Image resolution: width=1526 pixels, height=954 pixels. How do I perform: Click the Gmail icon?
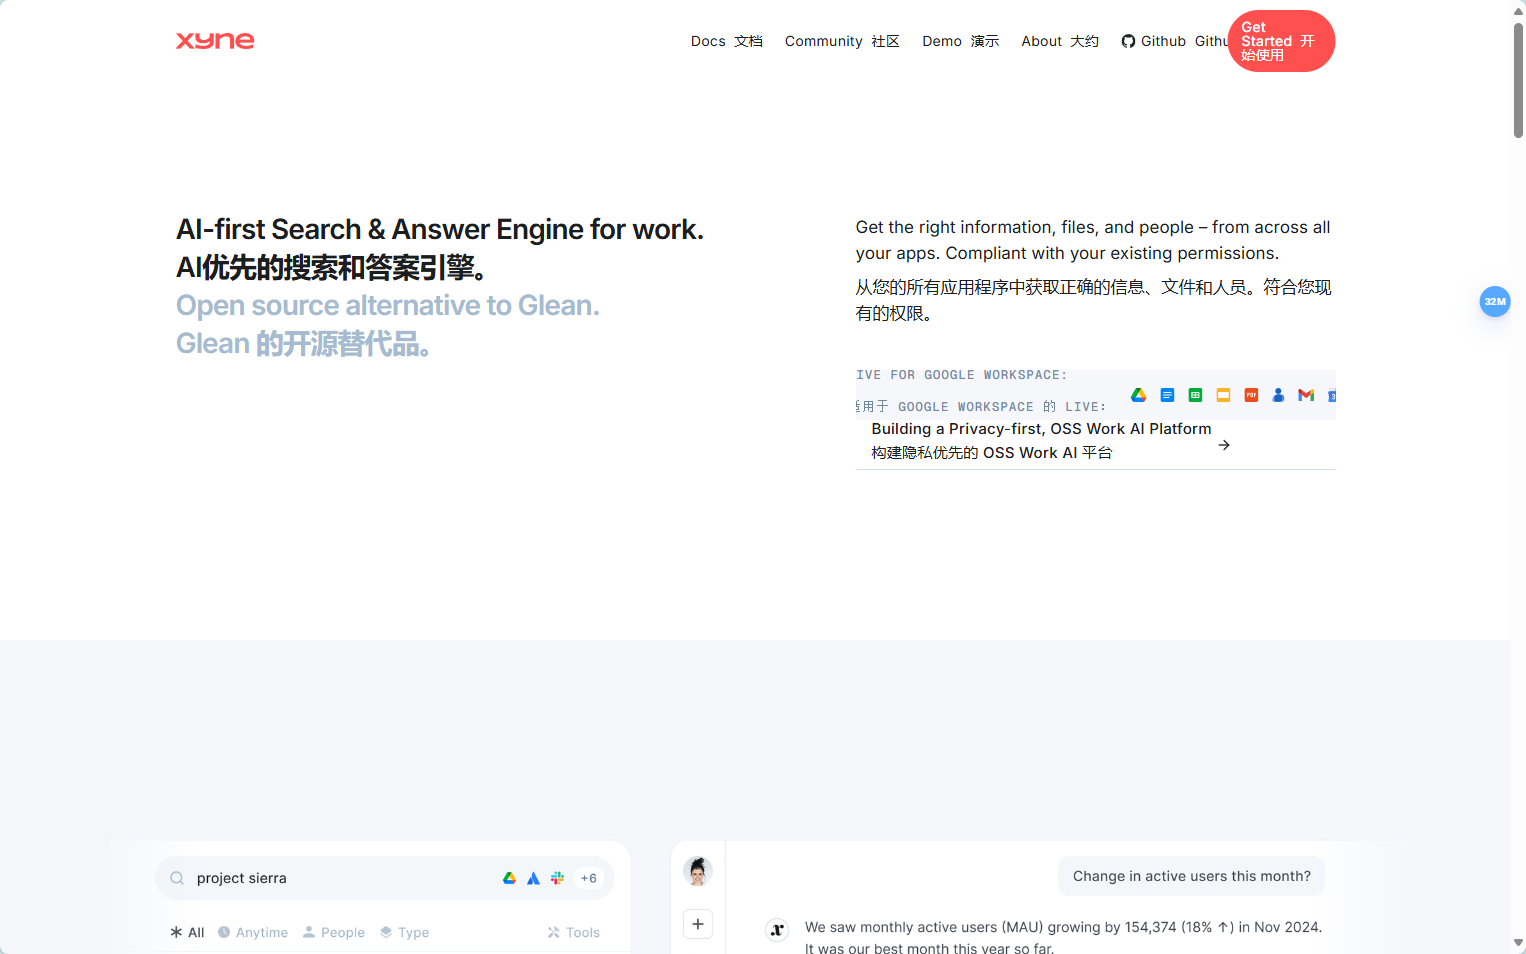click(x=1306, y=395)
